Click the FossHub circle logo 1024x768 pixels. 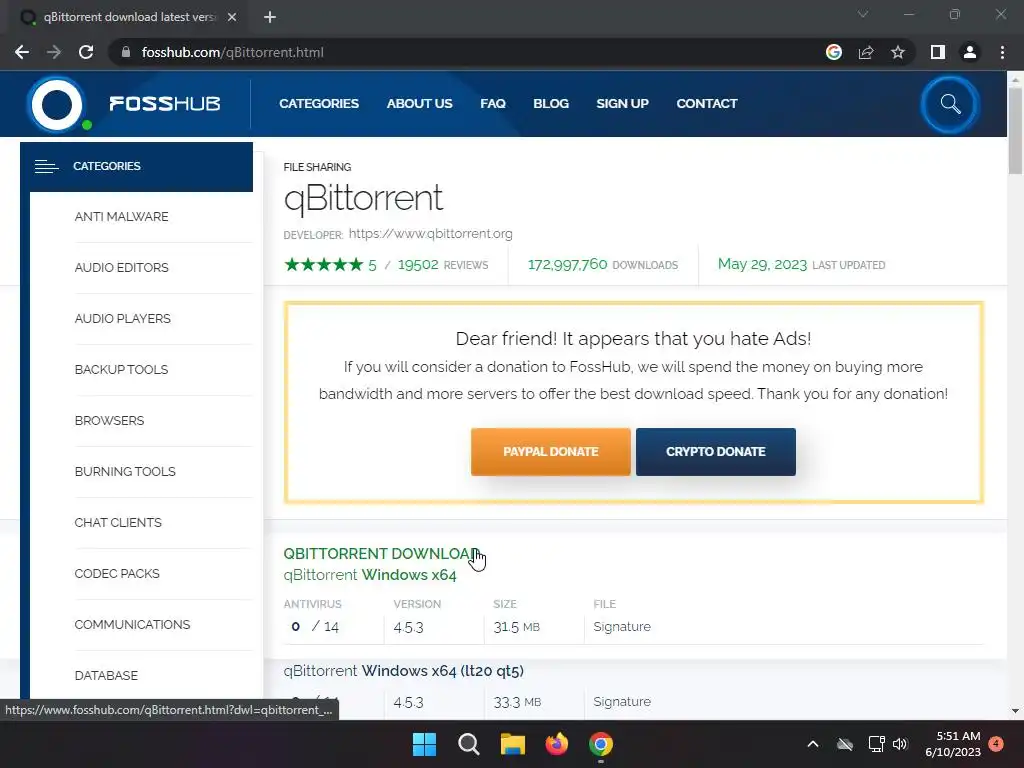click(x=57, y=104)
